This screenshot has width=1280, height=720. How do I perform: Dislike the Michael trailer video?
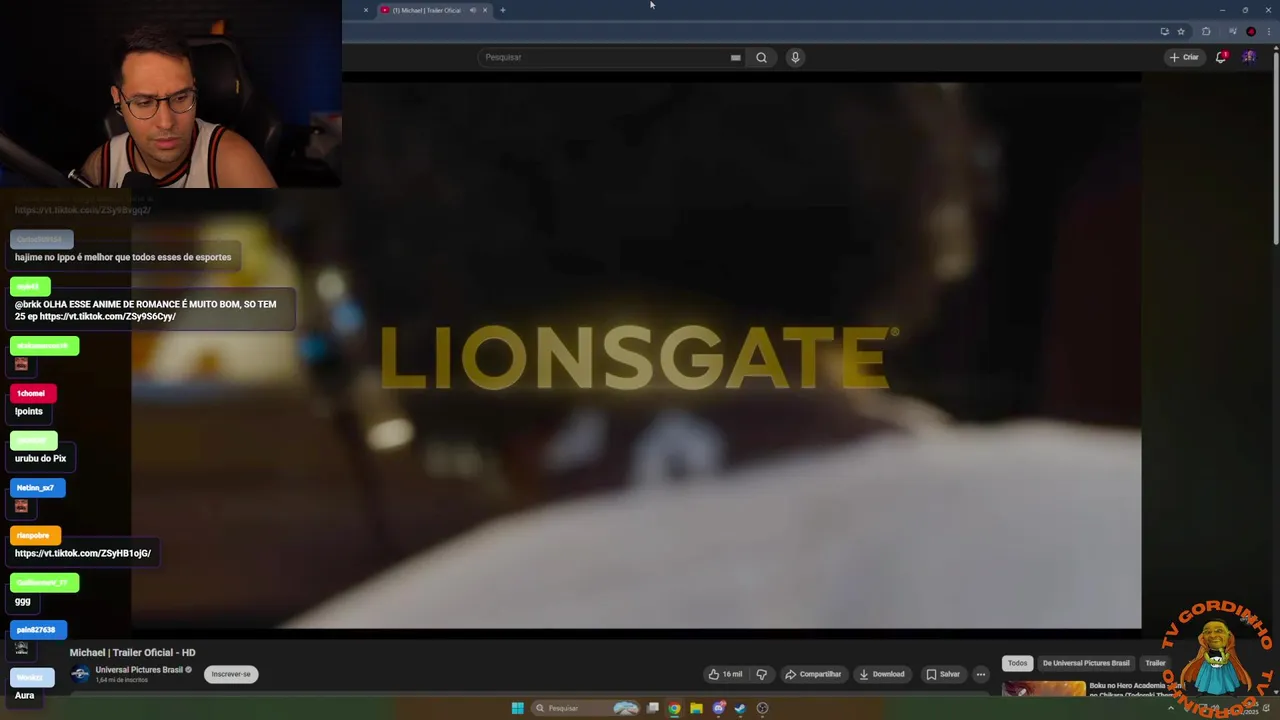[761, 674]
